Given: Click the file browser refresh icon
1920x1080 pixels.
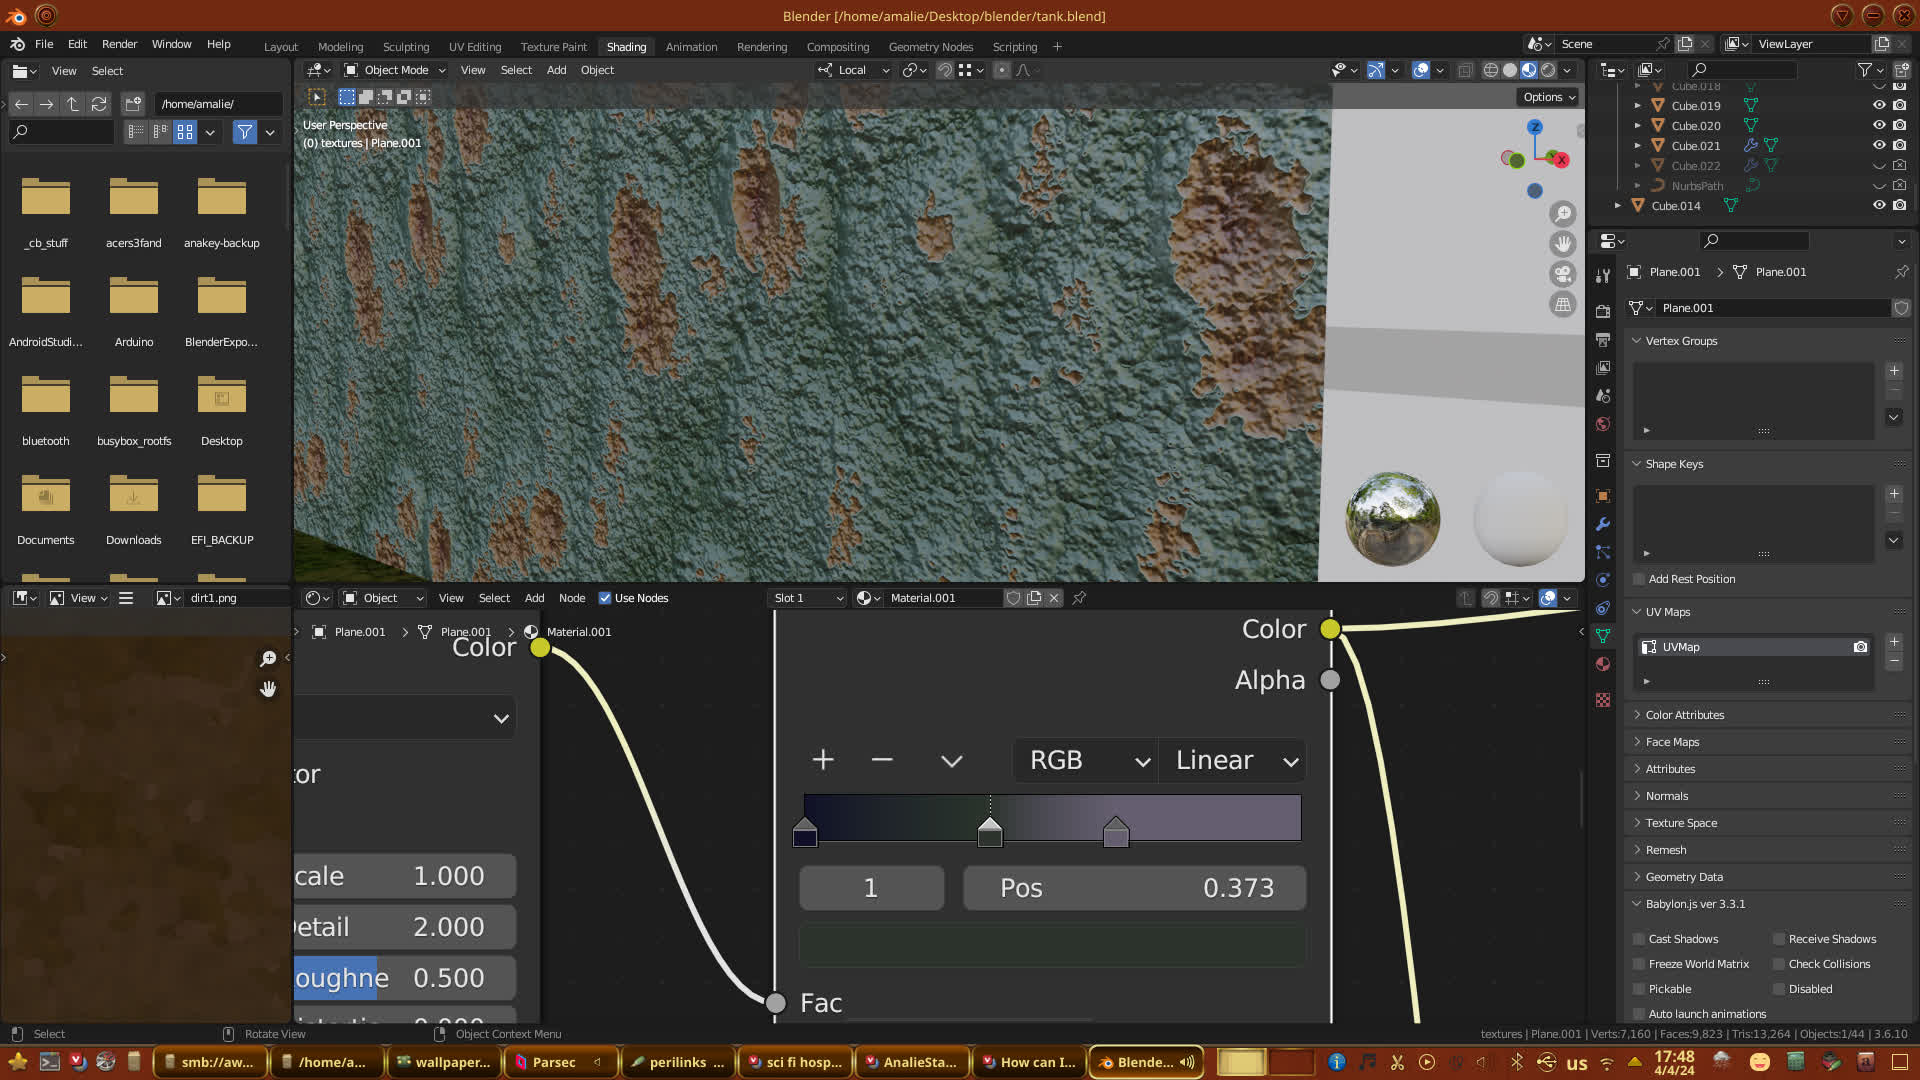Looking at the screenshot, I should [x=98, y=104].
